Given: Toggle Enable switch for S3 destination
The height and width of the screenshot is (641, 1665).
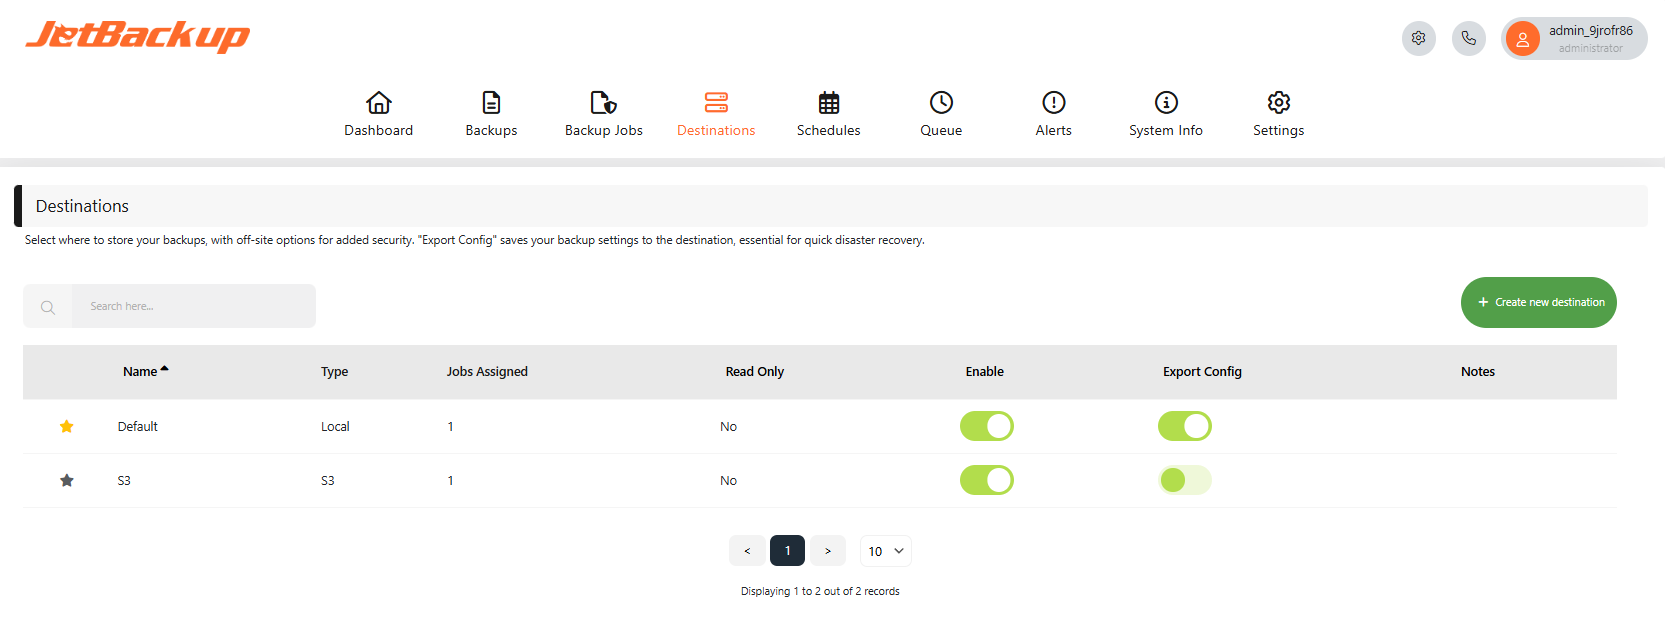Looking at the screenshot, I should click(986, 481).
